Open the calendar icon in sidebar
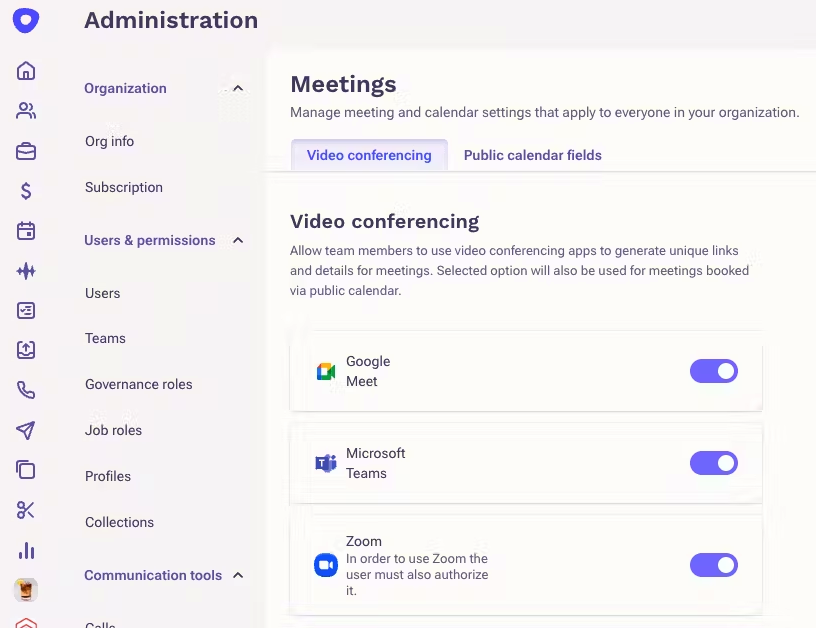Image resolution: width=816 pixels, height=628 pixels. click(x=26, y=230)
